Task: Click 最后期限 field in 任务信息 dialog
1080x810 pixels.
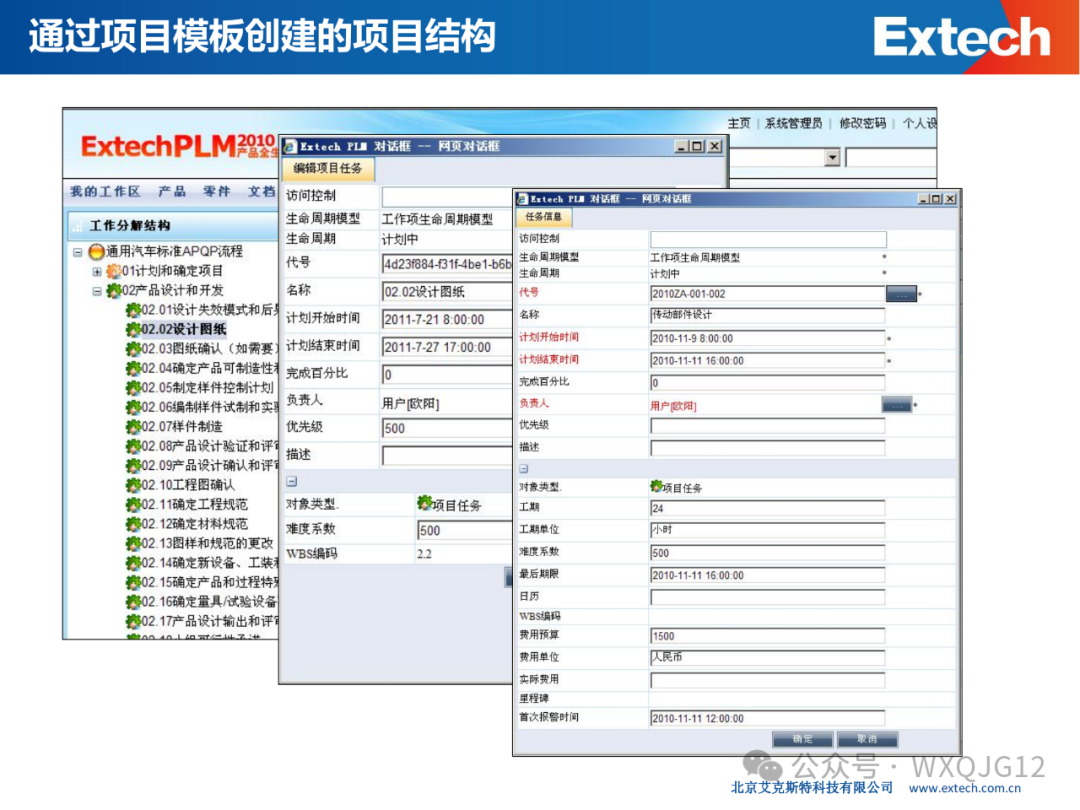Action: click(767, 575)
